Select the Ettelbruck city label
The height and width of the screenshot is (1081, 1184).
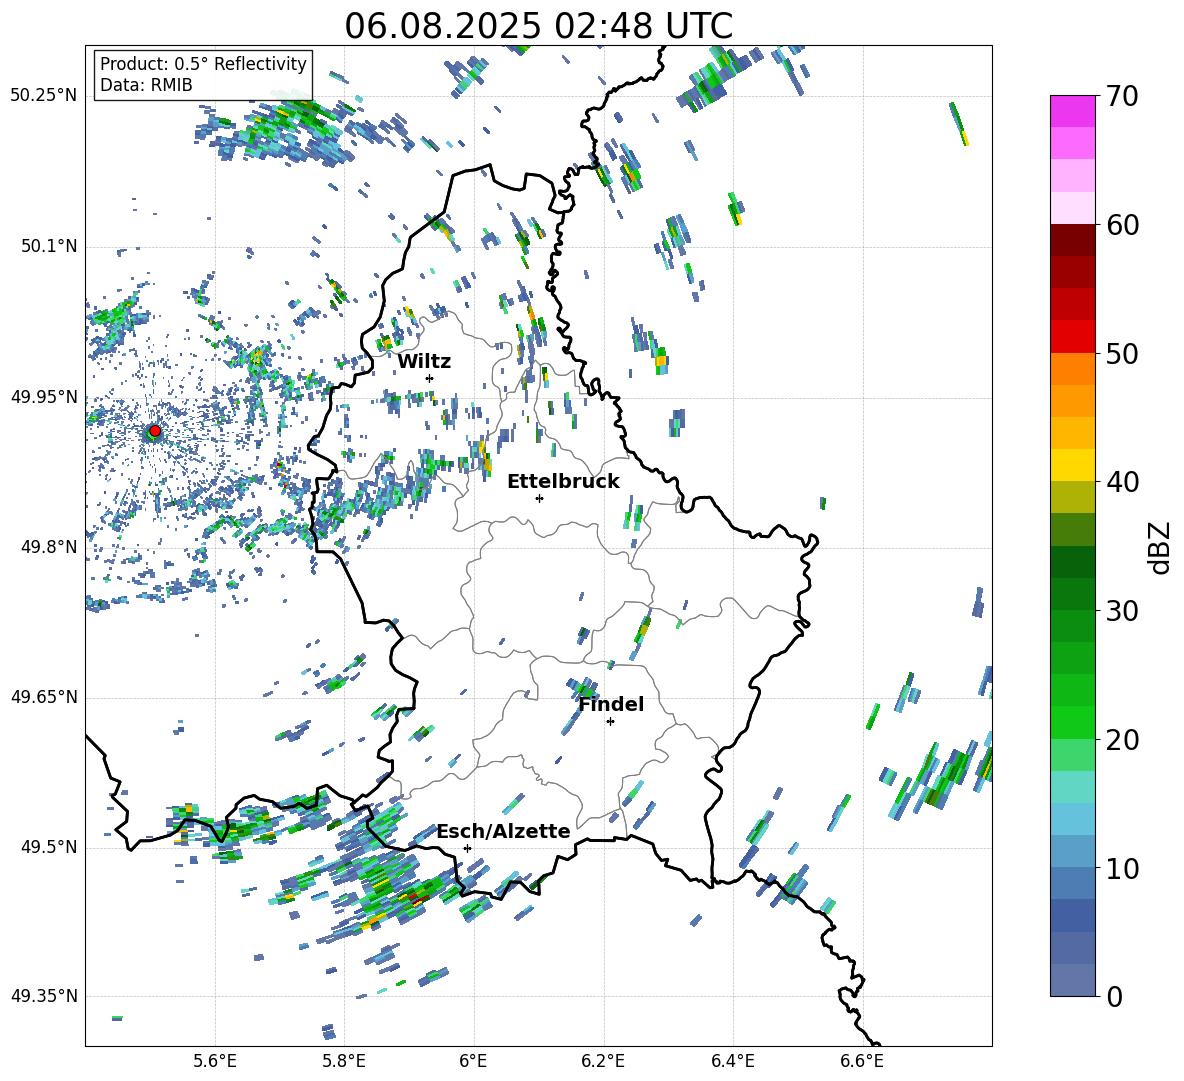[563, 482]
